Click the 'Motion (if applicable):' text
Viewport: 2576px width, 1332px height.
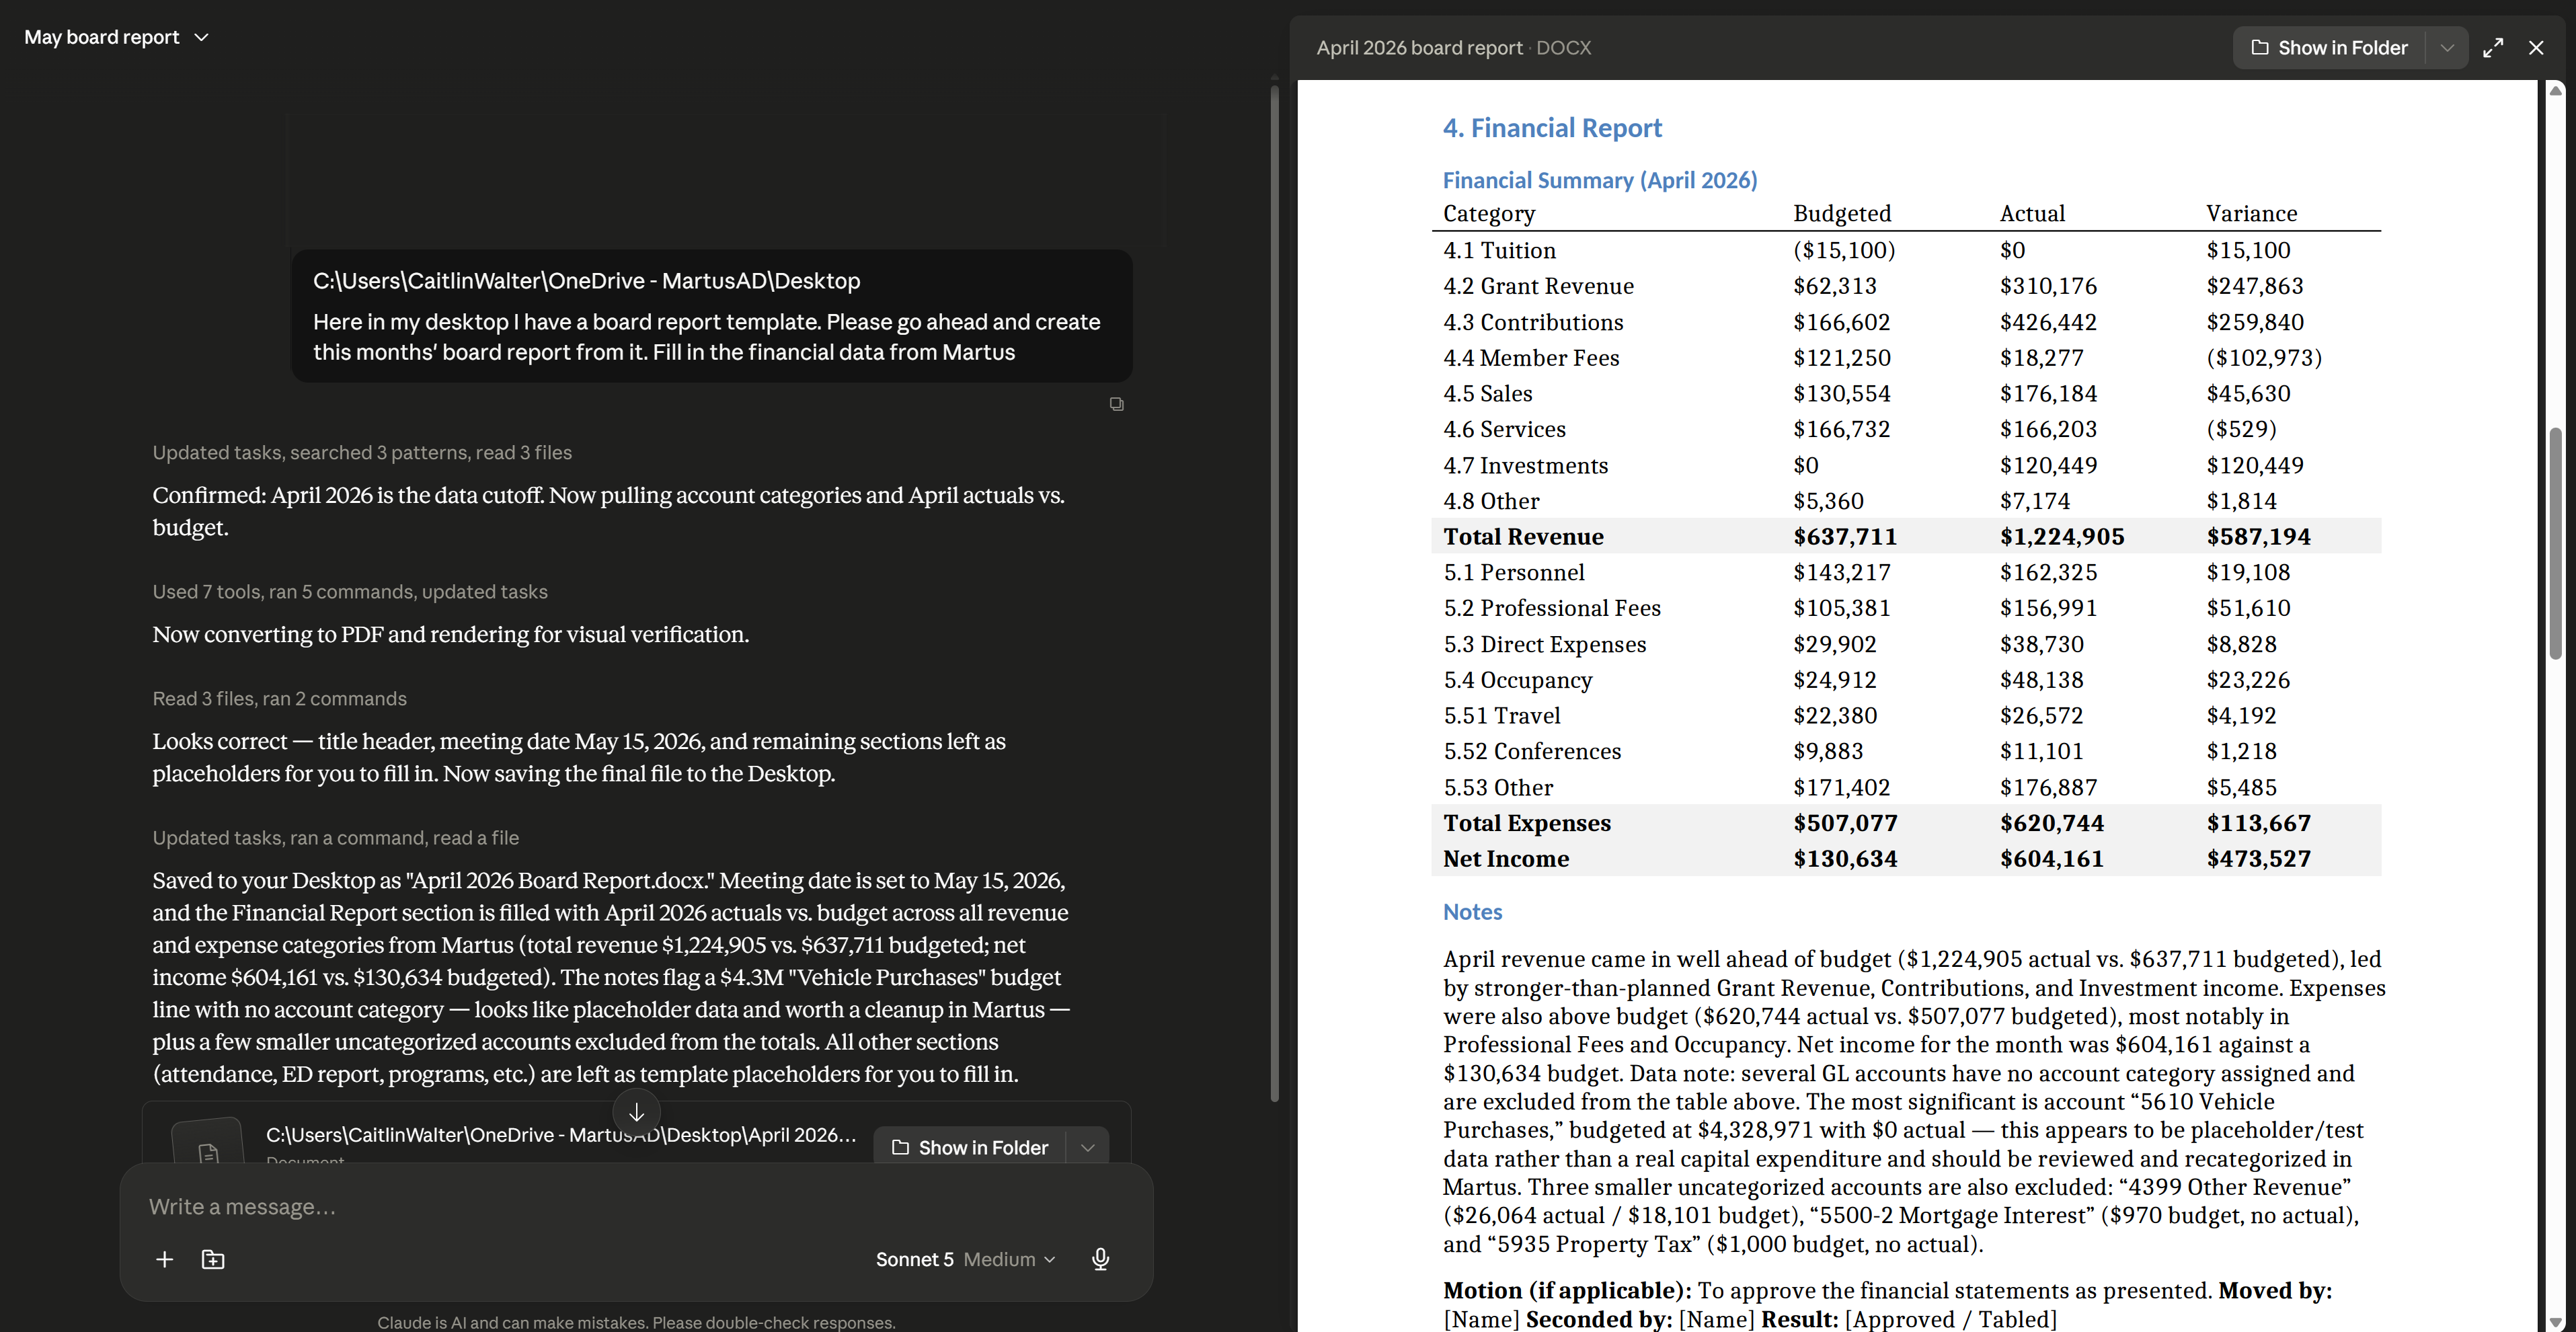tap(1566, 1290)
